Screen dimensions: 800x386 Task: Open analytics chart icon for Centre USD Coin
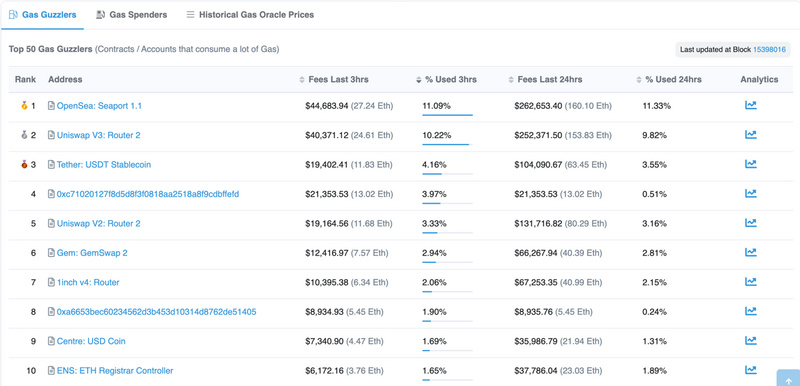tap(751, 341)
